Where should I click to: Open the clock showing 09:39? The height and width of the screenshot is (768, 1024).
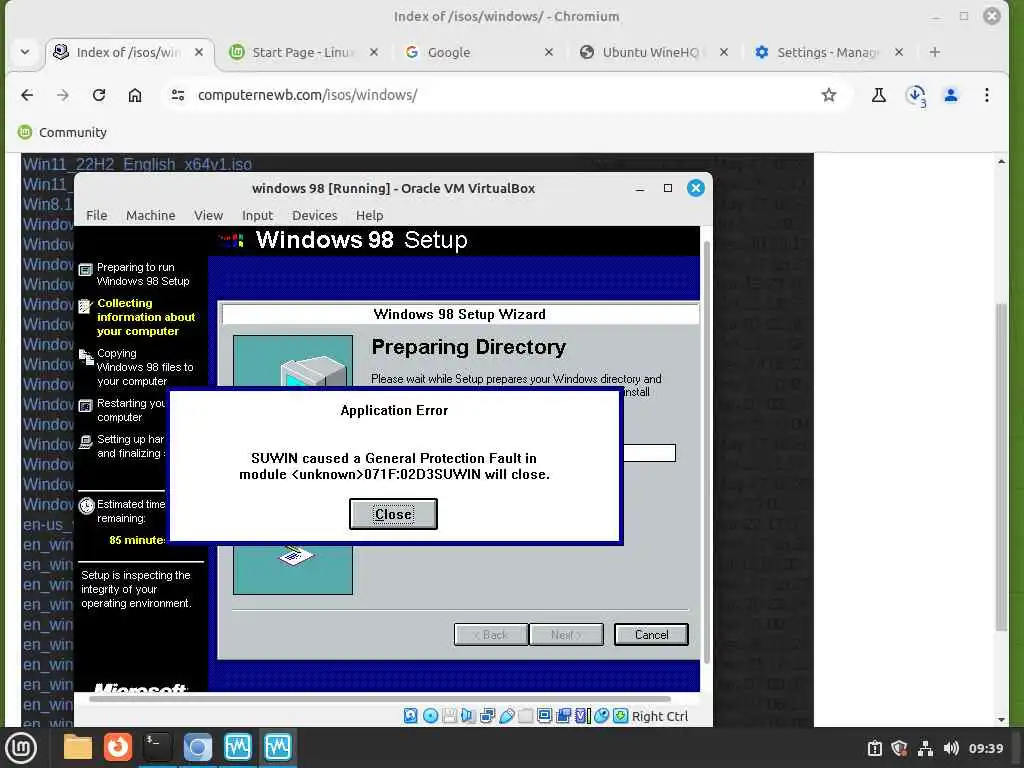[x=985, y=748]
